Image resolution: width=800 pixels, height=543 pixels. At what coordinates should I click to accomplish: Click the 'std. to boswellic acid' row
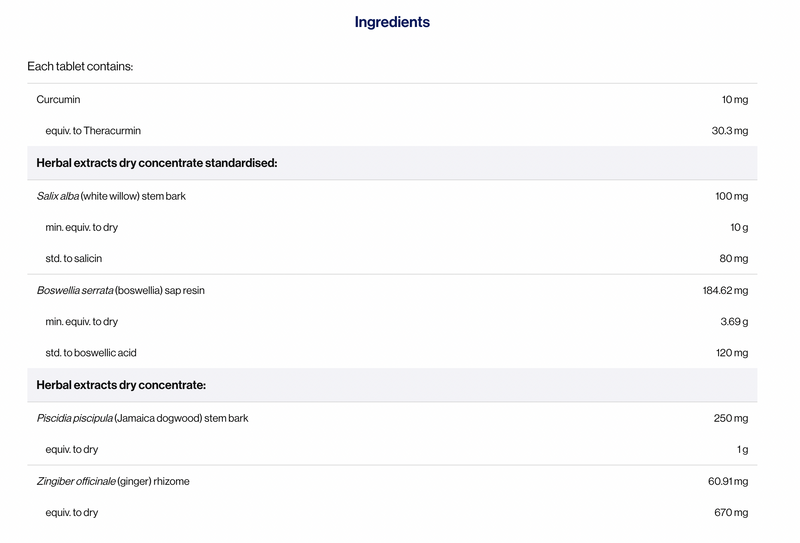[x=392, y=353]
